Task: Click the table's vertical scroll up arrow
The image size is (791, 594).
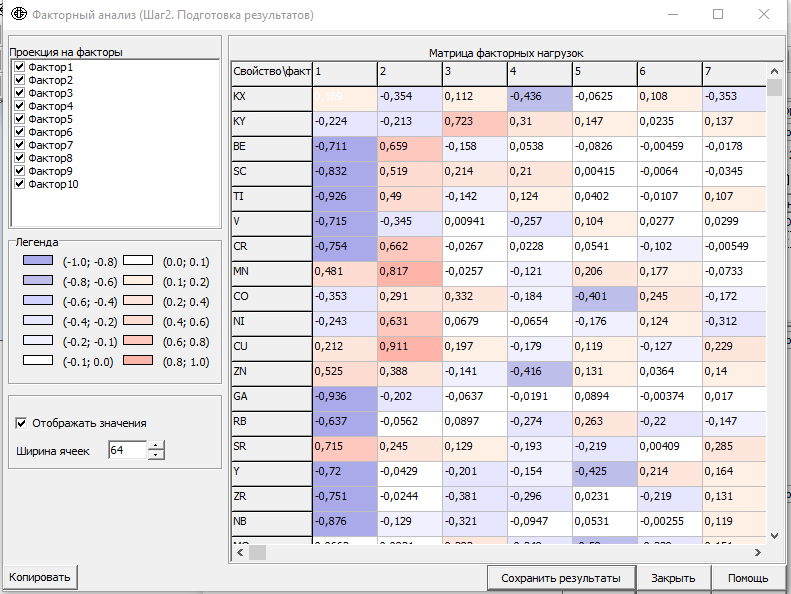Action: (774, 71)
